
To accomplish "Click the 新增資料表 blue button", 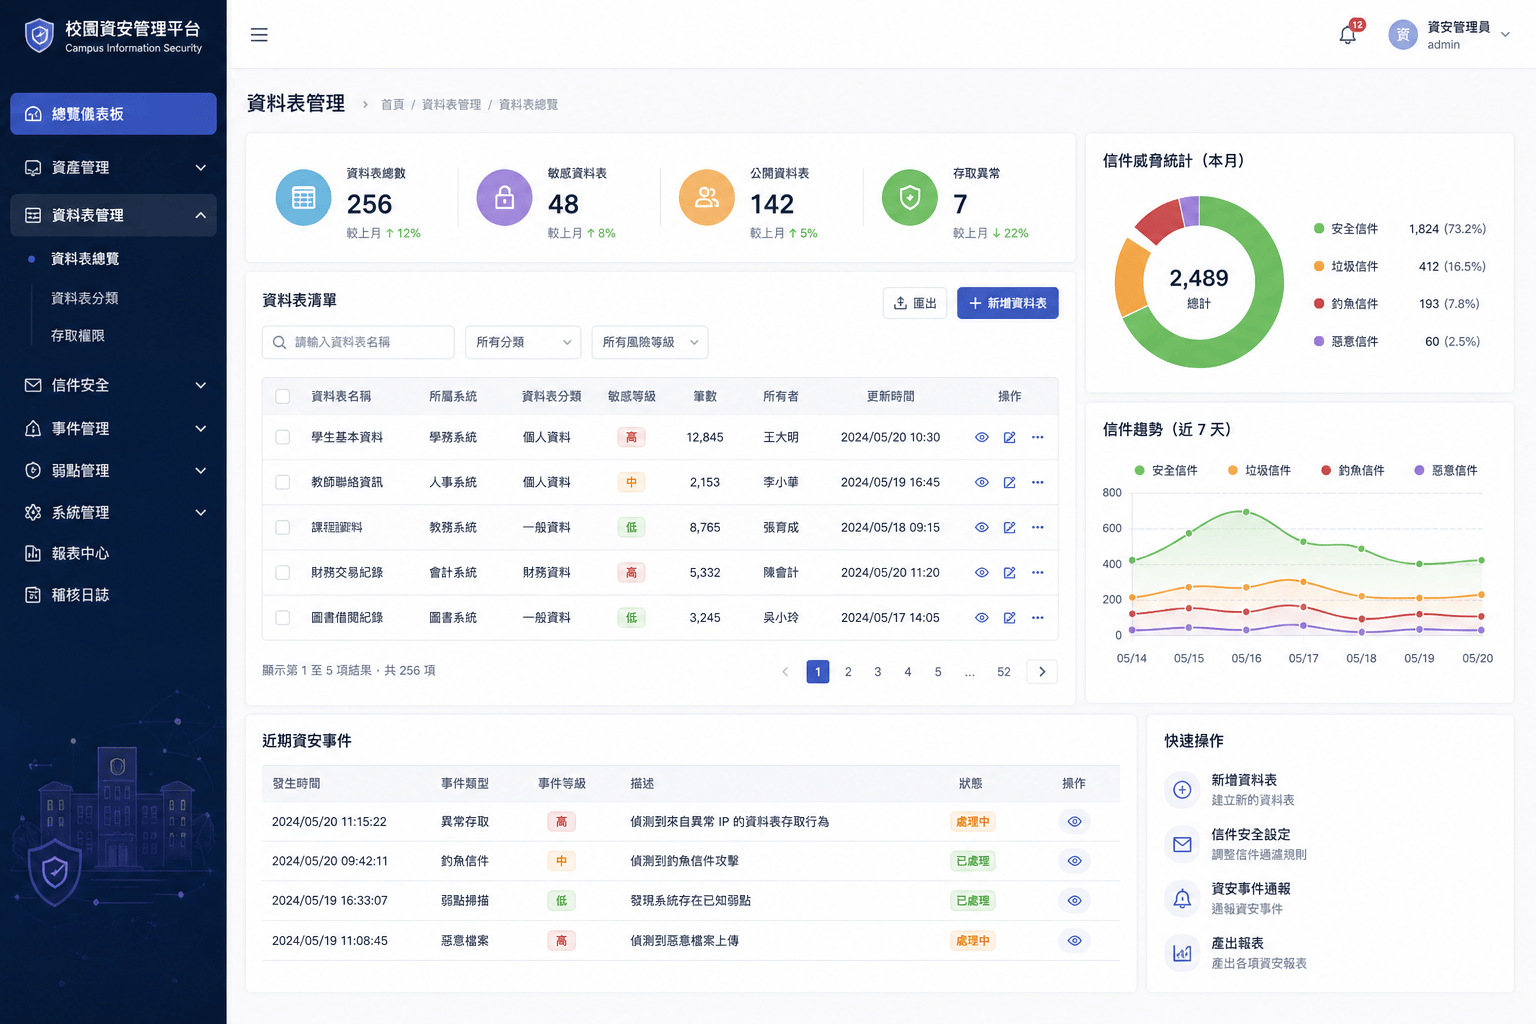I will pos(1008,303).
